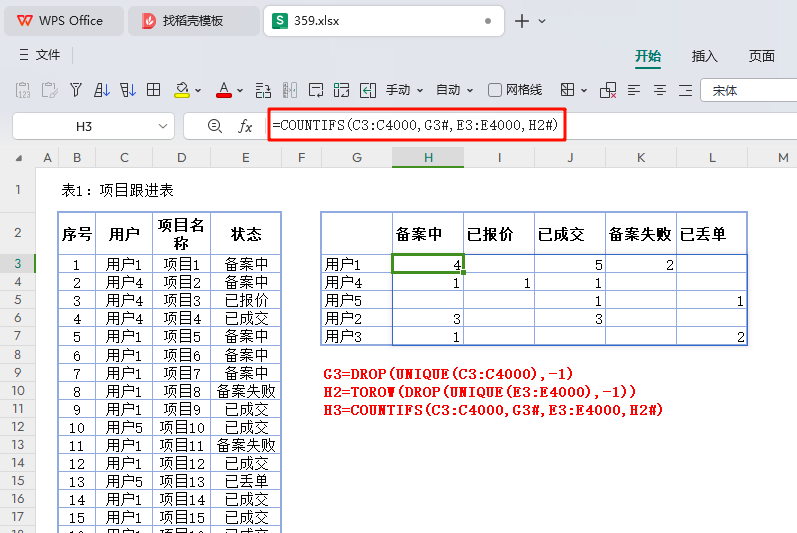Click the 项目13 cell
Screen dimensions: 797x533
(x=181, y=481)
